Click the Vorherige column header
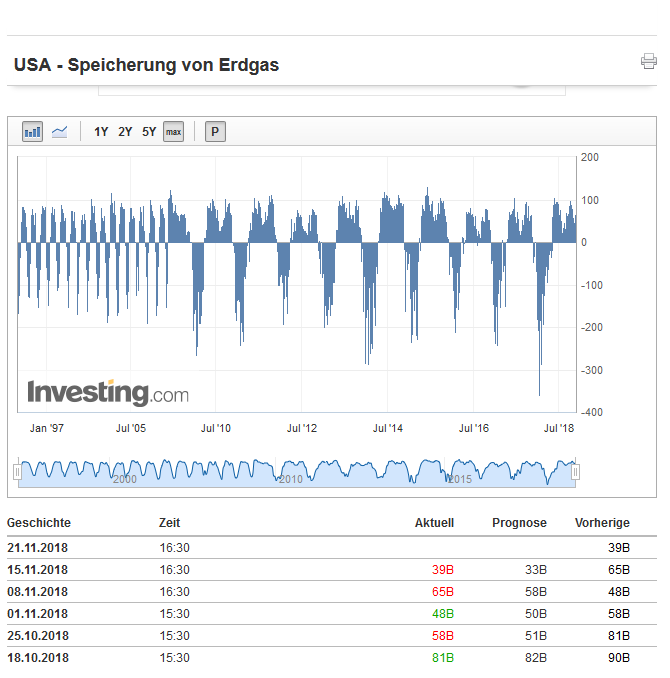670x678 pixels. (x=602, y=522)
